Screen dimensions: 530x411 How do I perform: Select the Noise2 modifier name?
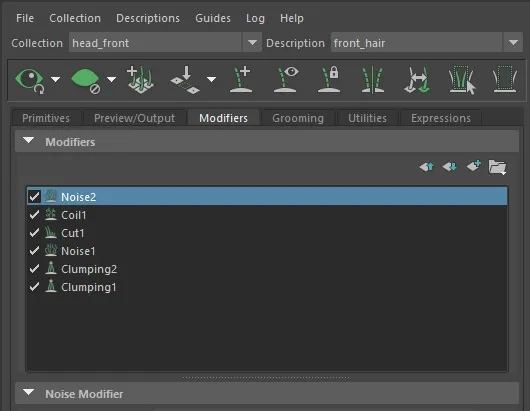pyautogui.click(x=78, y=197)
